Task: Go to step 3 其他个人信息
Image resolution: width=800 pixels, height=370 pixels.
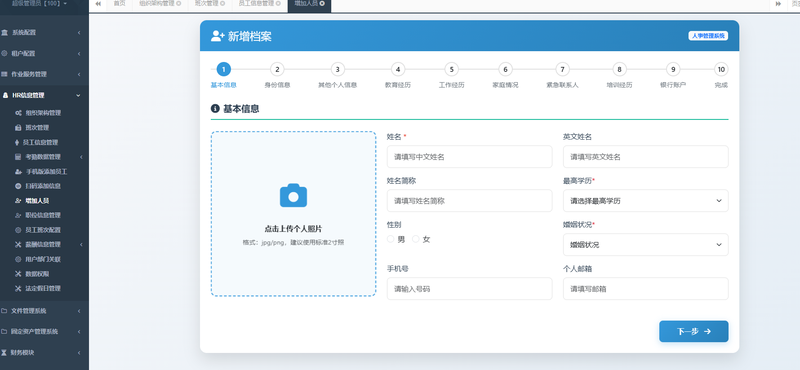Action: pyautogui.click(x=337, y=69)
